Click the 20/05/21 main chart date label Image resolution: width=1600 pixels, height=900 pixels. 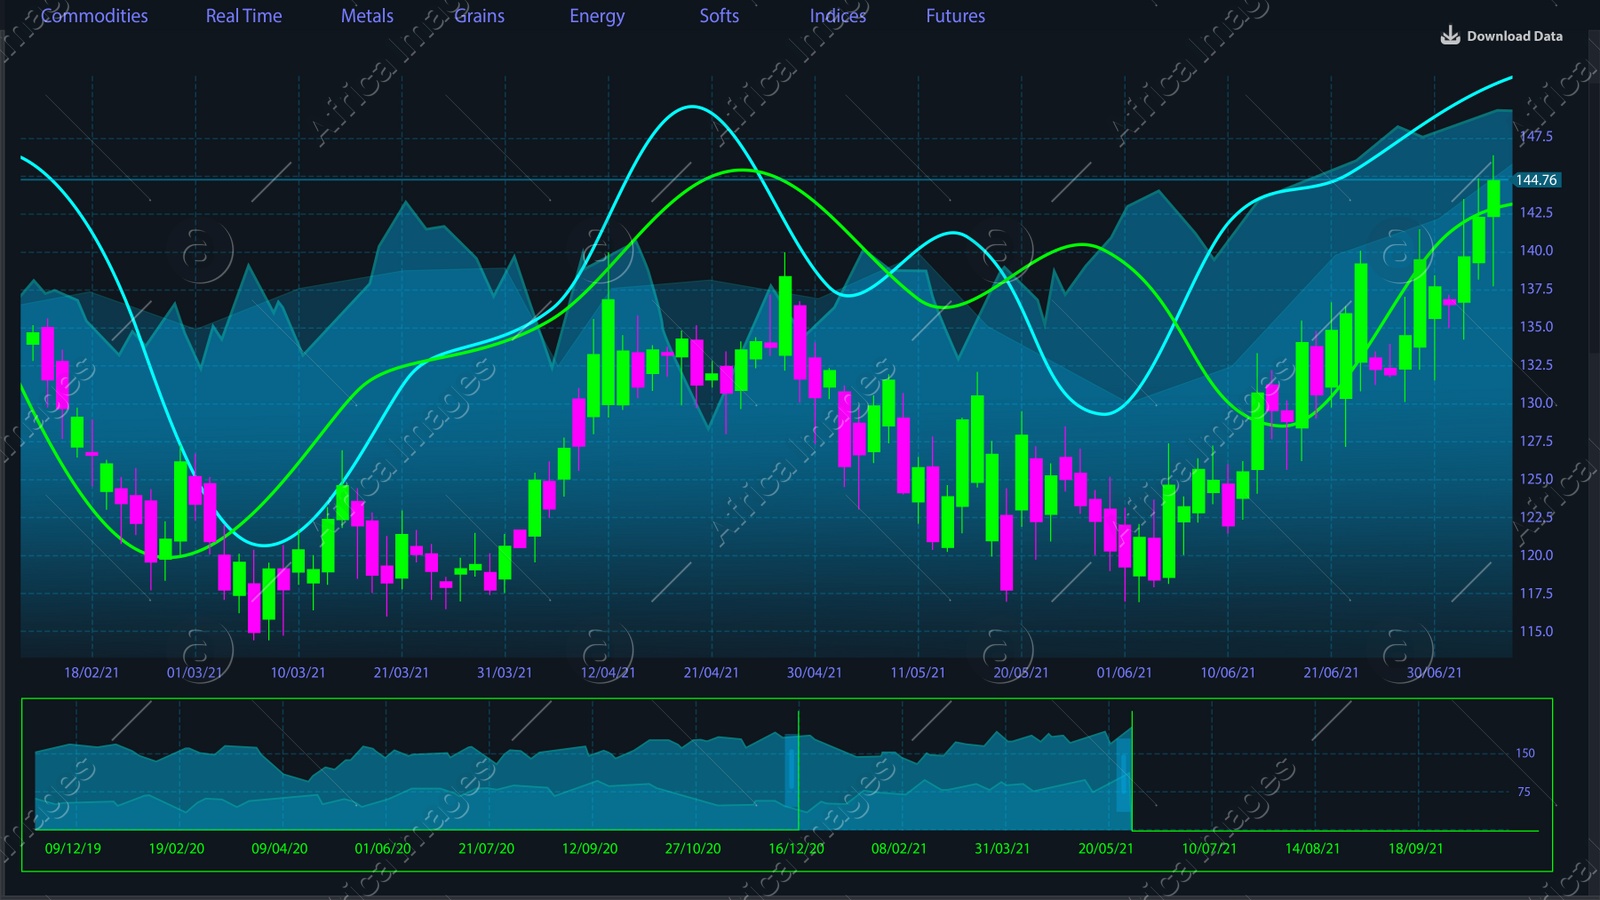click(1021, 672)
